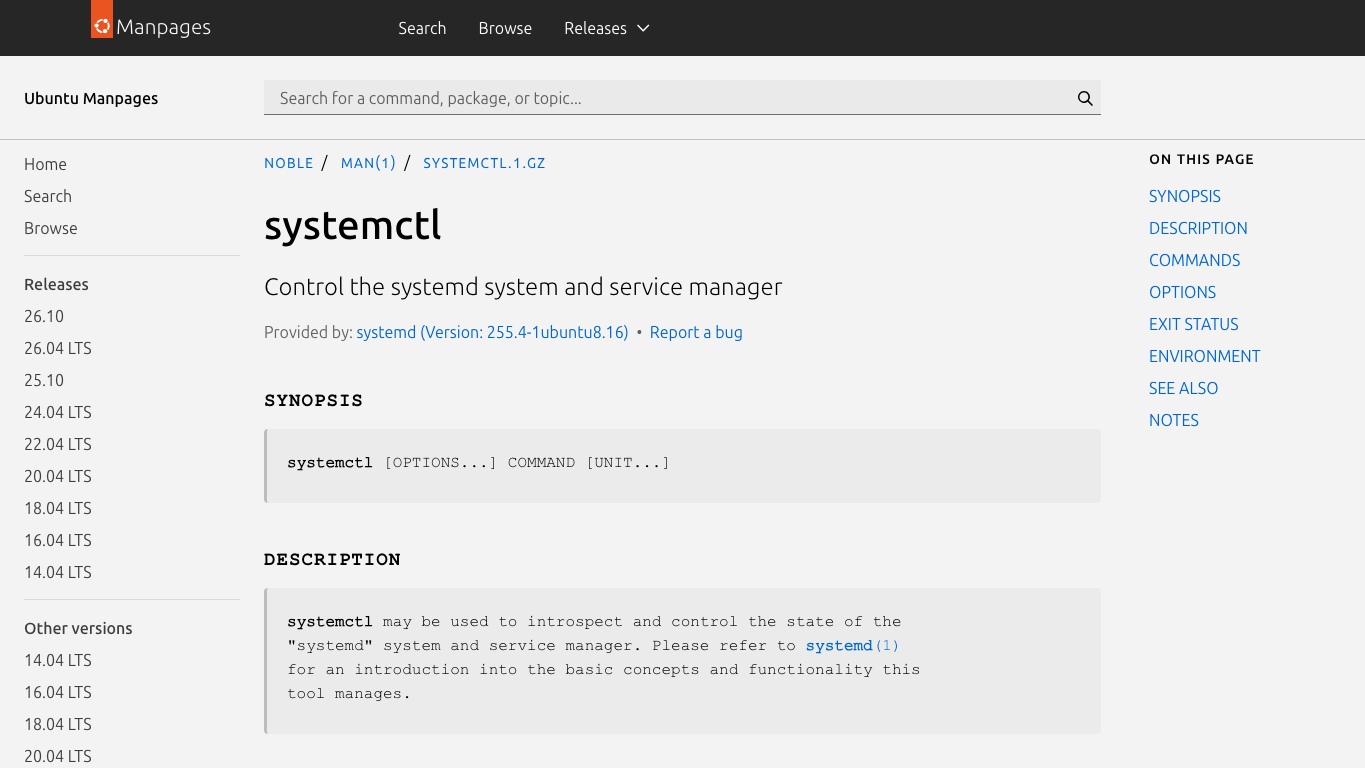This screenshot has width=1365, height=768.
Task: Select release 24.04 LTS
Action: click(x=58, y=412)
